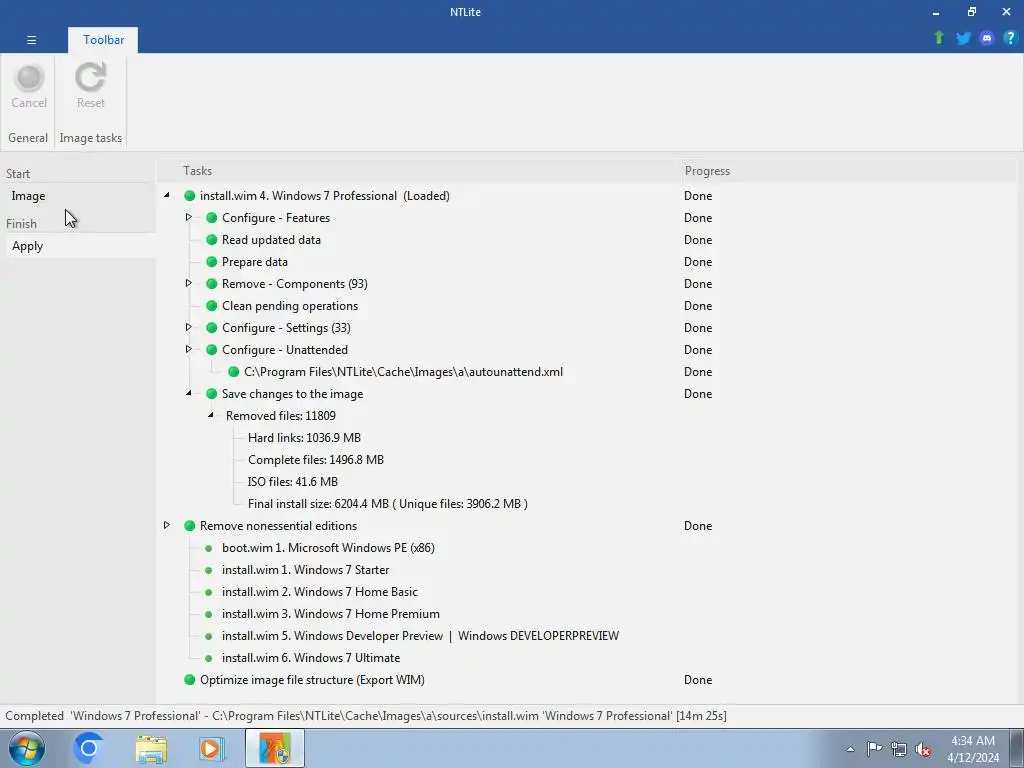The height and width of the screenshot is (768, 1024).
Task: Expand the Configure - Unattended node arrow
Action: click(188, 349)
